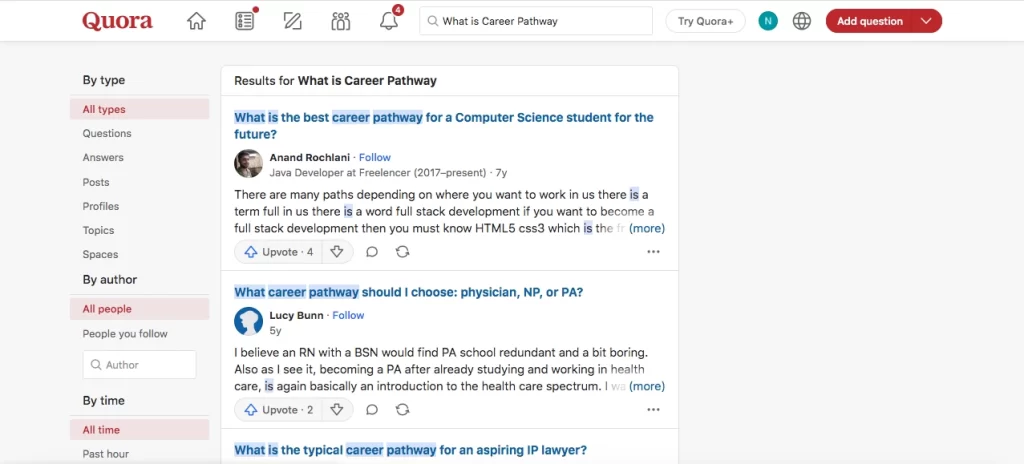
Task: Downvote Anand Rochlani's answer
Action: pyautogui.click(x=337, y=252)
